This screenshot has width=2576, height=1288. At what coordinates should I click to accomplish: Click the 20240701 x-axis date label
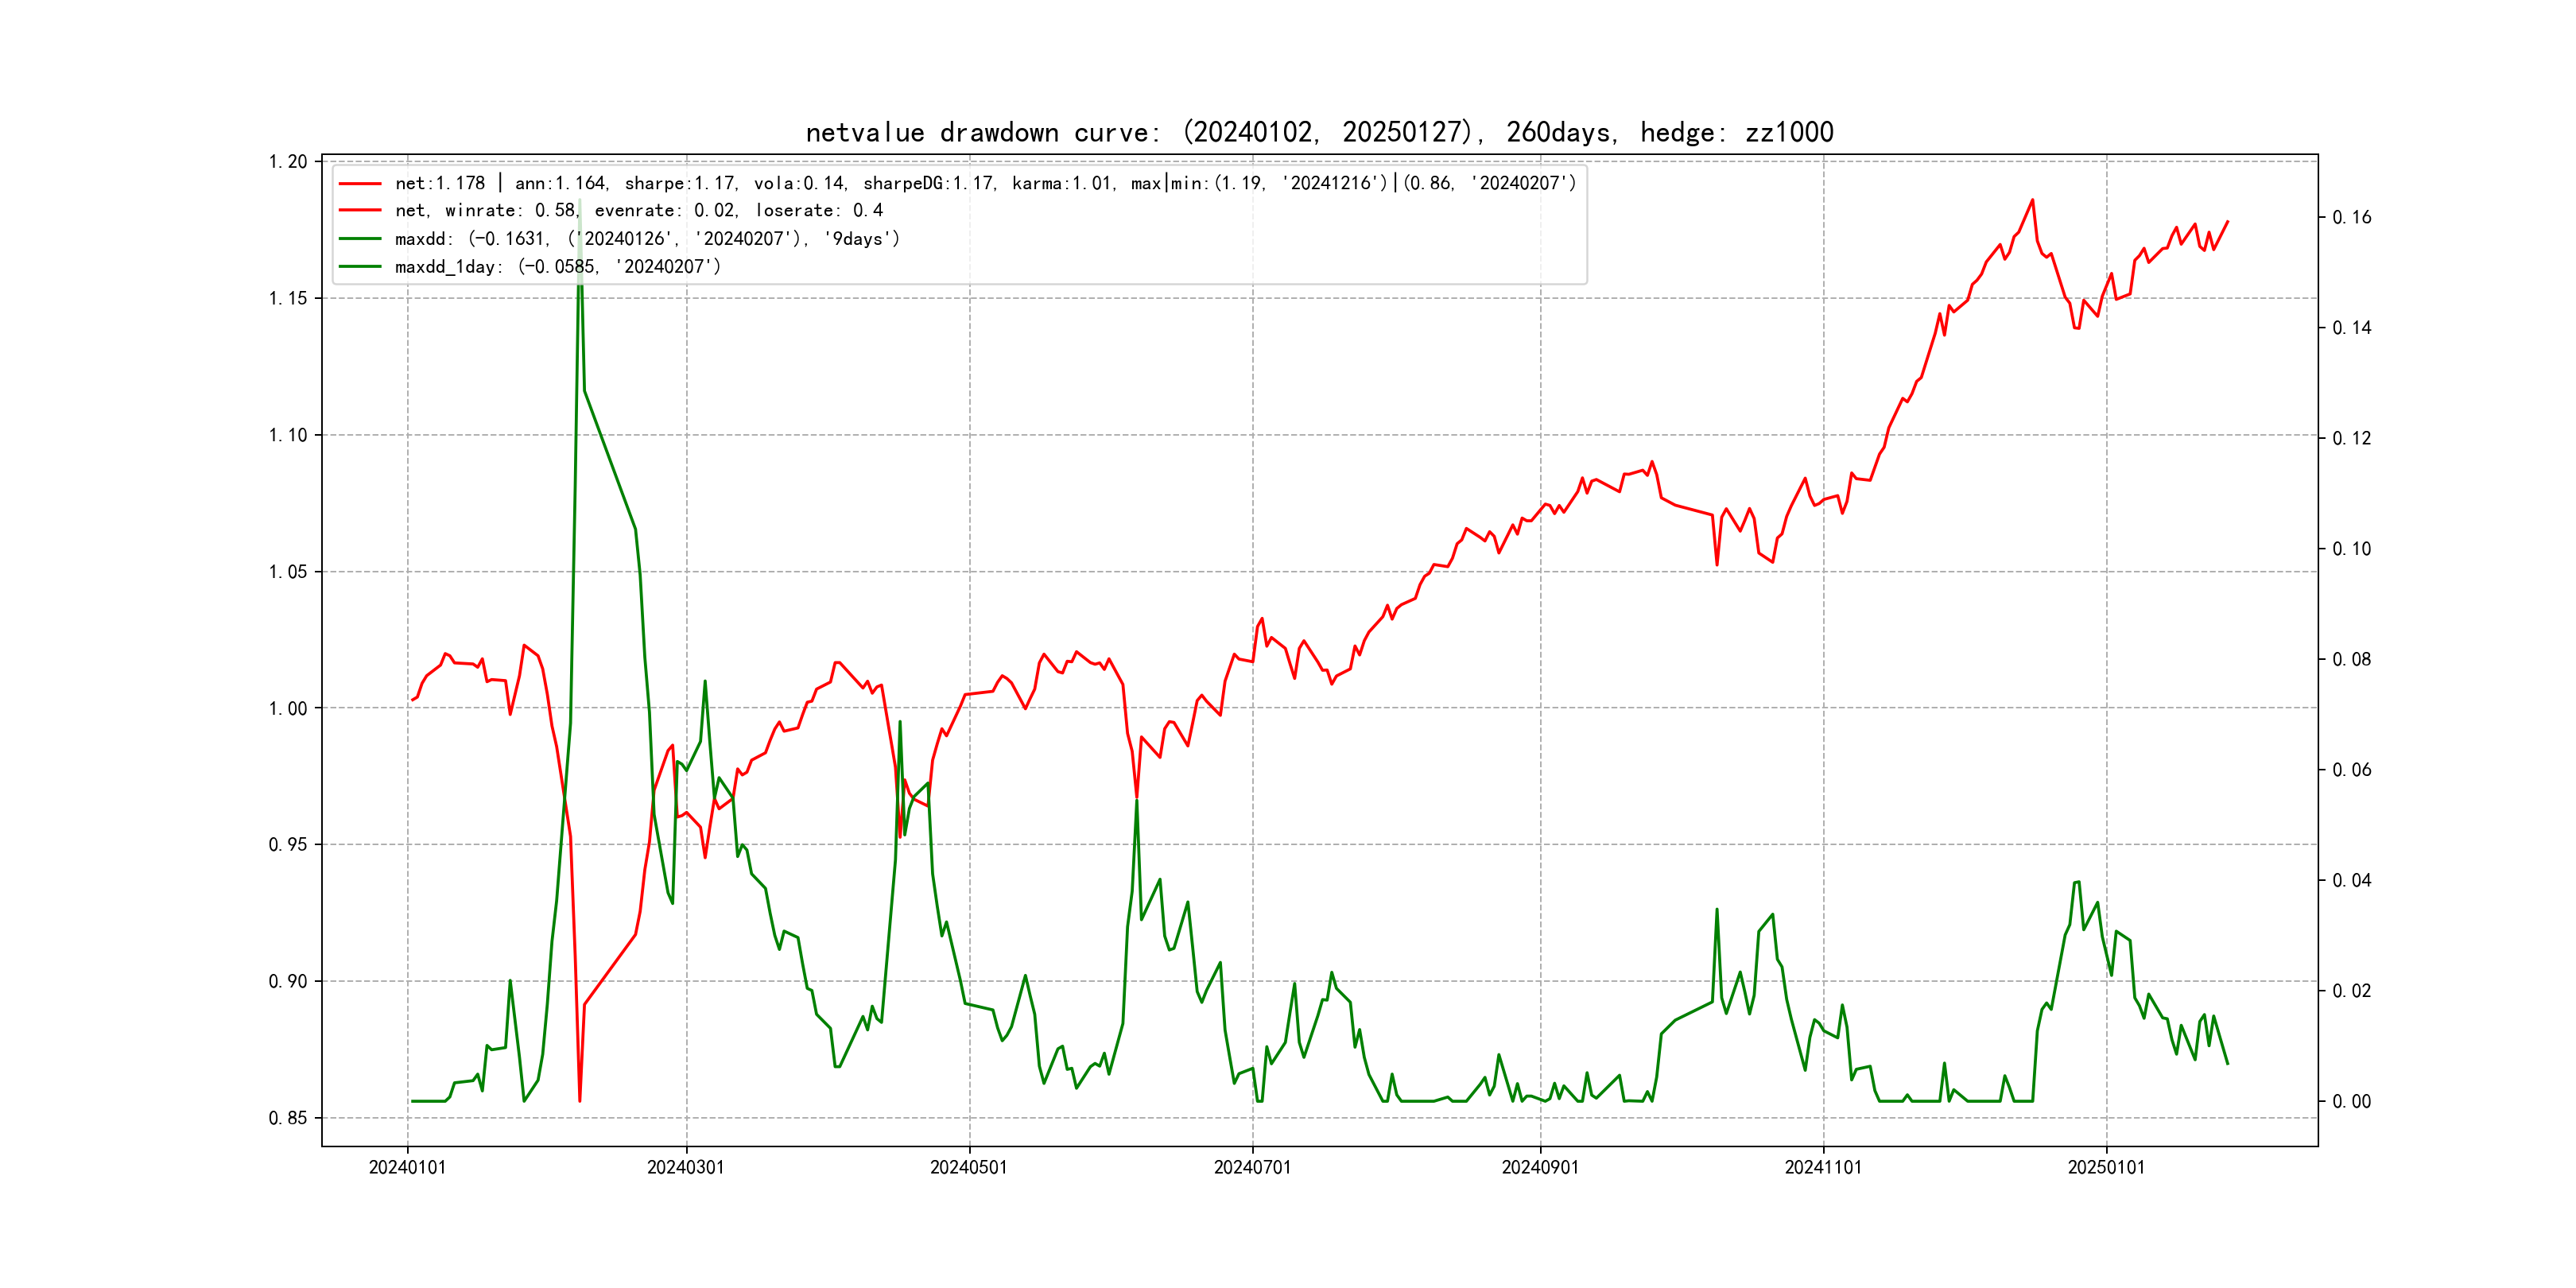click(1252, 1167)
